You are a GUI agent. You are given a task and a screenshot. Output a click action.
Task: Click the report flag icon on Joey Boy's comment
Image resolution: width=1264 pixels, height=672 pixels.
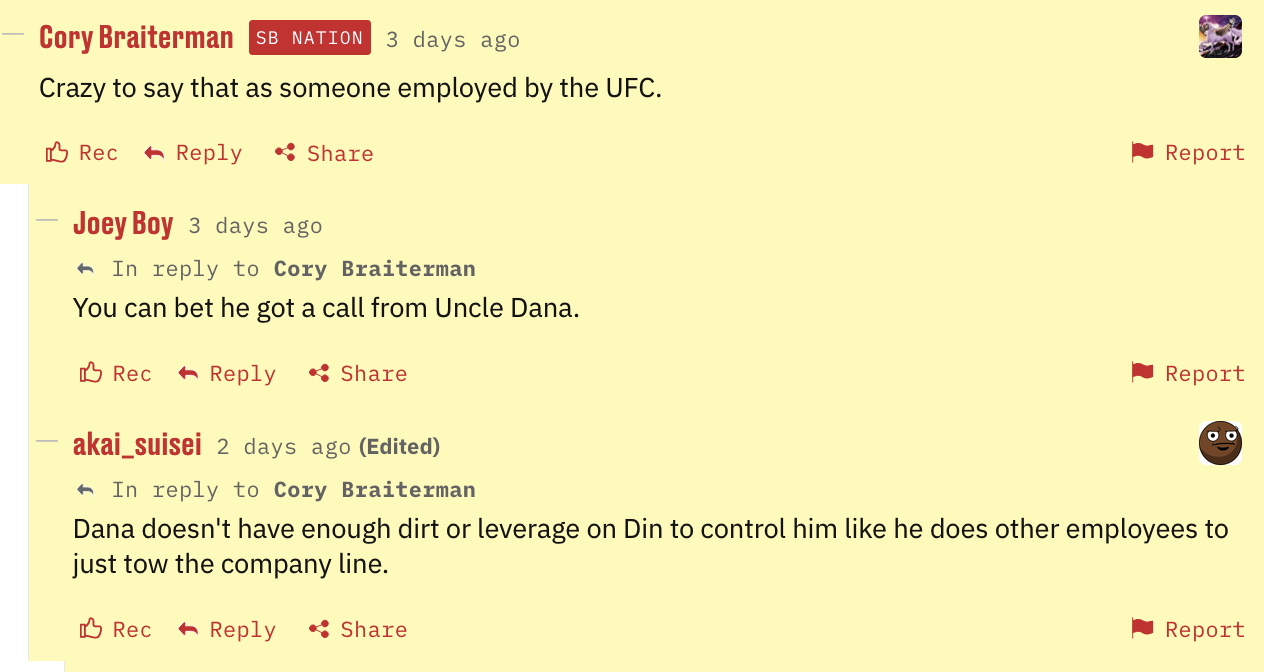[x=1142, y=374]
